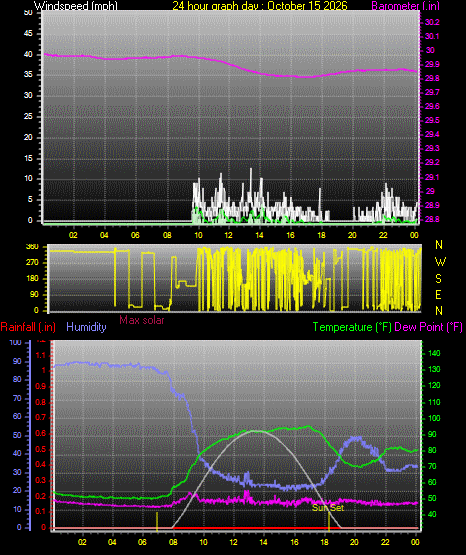
Task: Click the Barometer (.in) axis label
Action: (x=405, y=6)
